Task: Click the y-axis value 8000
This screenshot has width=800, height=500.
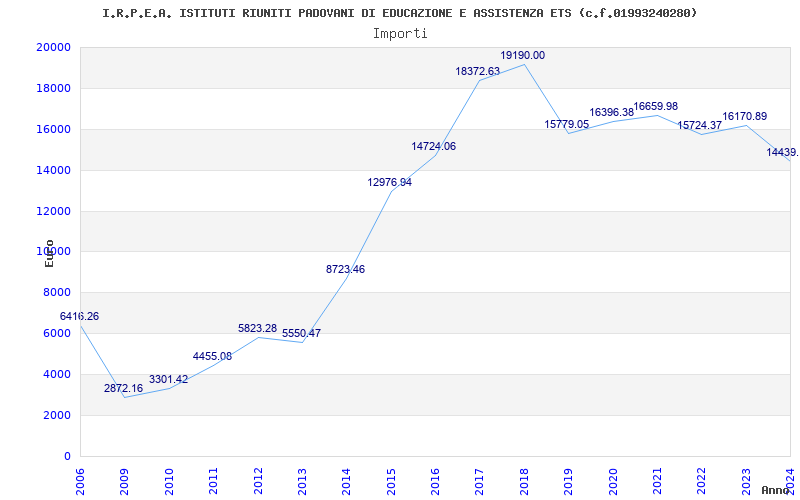Action: click(56, 292)
